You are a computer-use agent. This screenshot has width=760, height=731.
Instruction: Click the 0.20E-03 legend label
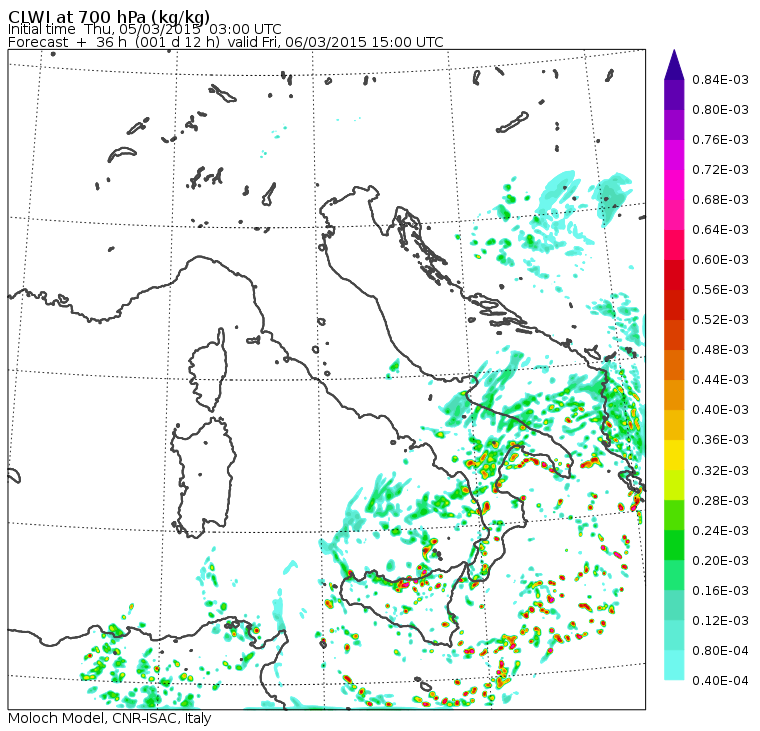click(720, 561)
